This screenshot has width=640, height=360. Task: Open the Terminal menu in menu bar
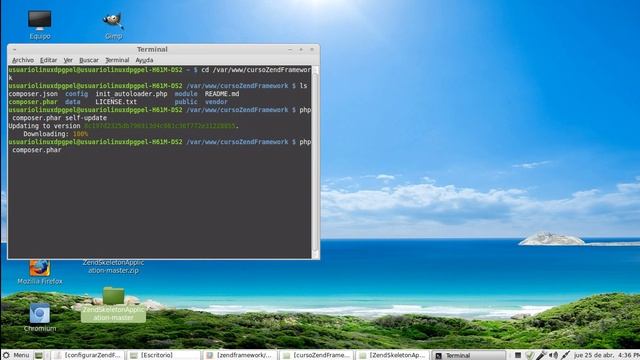click(117, 60)
